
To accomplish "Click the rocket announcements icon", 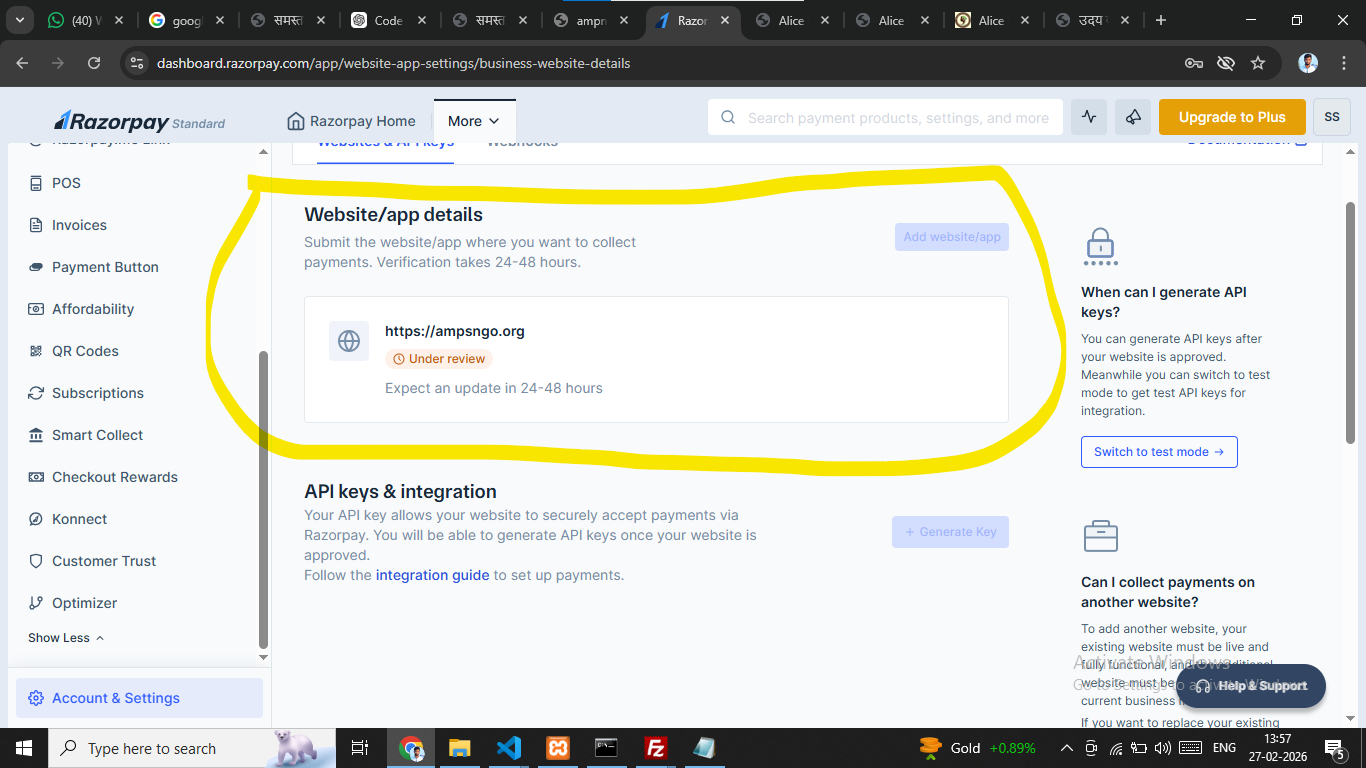I will pos(1133,117).
